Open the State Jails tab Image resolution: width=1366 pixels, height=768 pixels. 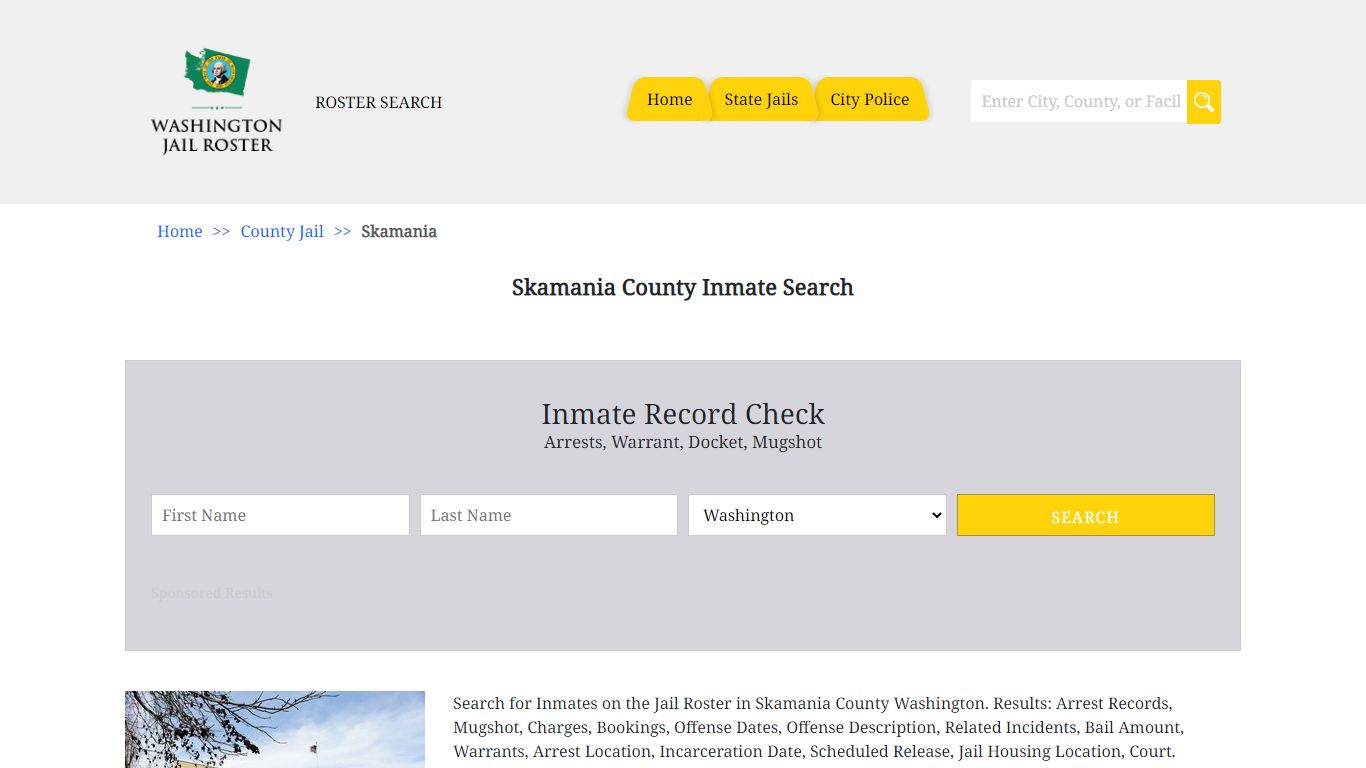(x=761, y=99)
